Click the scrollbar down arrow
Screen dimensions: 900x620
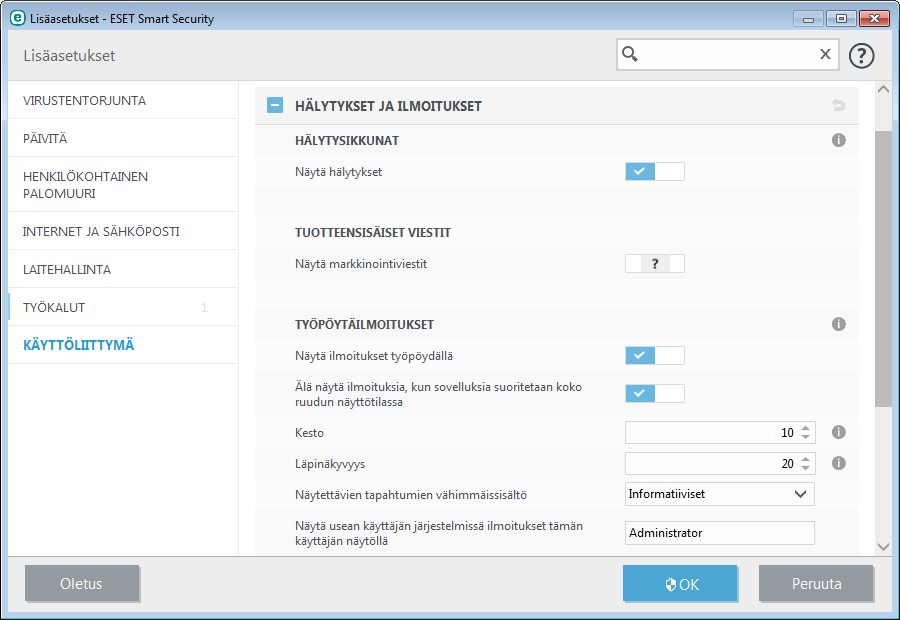point(883,547)
